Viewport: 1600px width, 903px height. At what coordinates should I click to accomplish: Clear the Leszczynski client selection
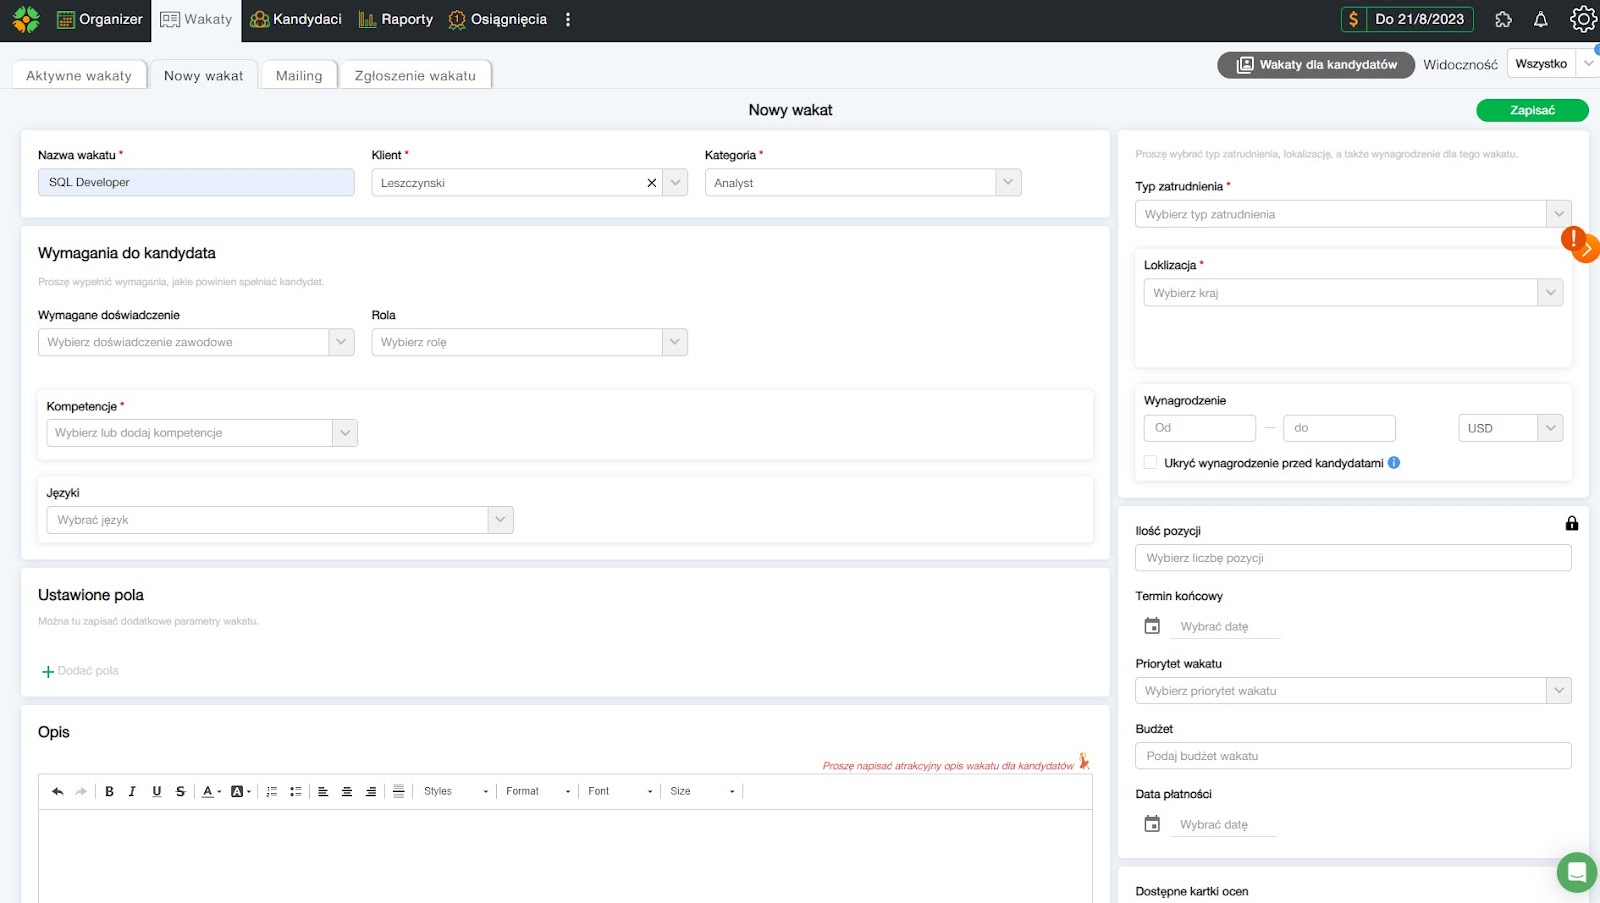click(x=652, y=183)
